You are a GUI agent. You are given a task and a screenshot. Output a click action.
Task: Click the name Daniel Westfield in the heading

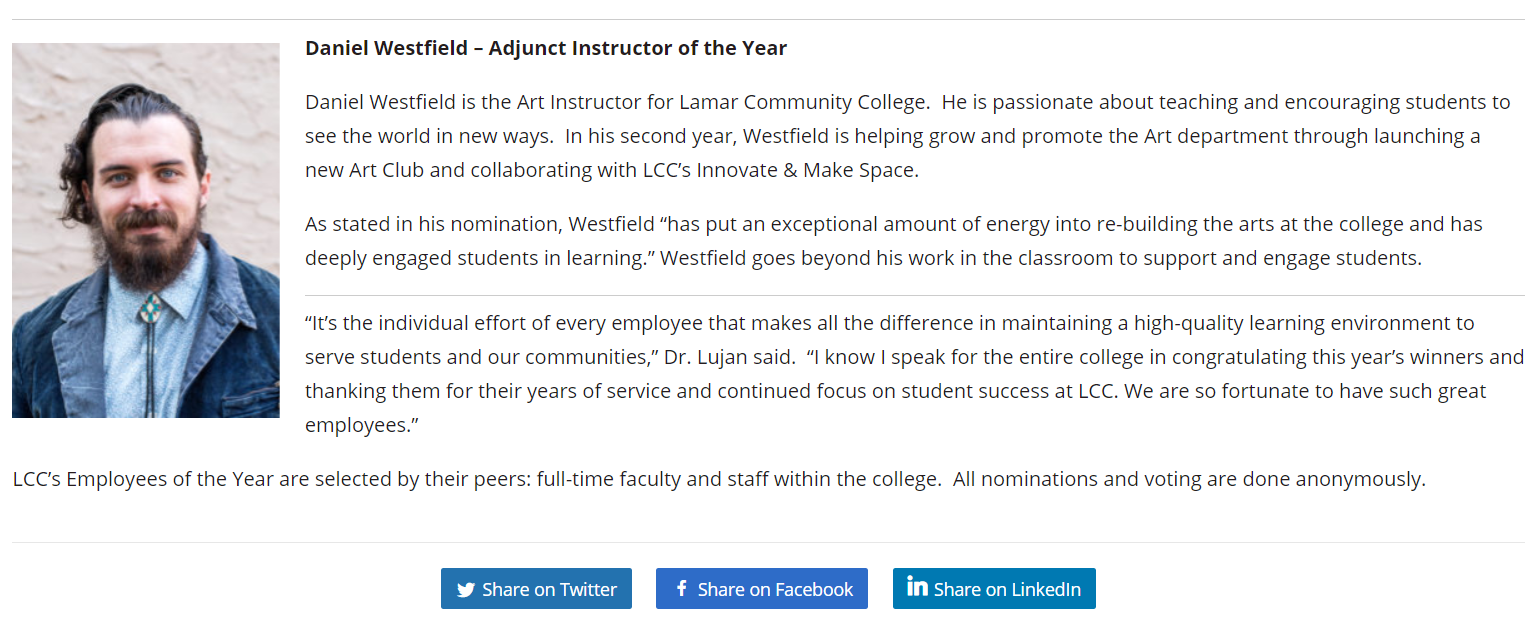[389, 48]
